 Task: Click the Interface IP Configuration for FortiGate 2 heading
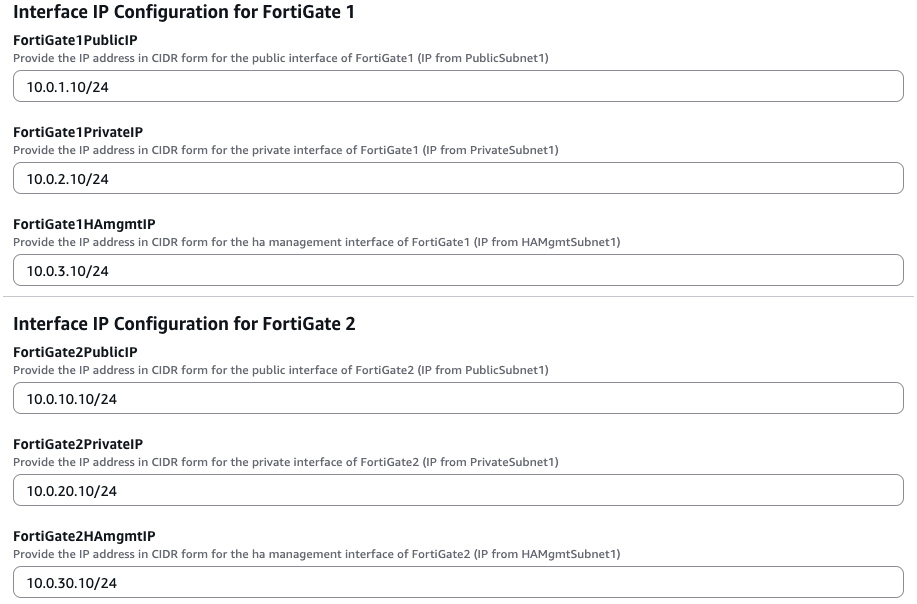(x=184, y=324)
